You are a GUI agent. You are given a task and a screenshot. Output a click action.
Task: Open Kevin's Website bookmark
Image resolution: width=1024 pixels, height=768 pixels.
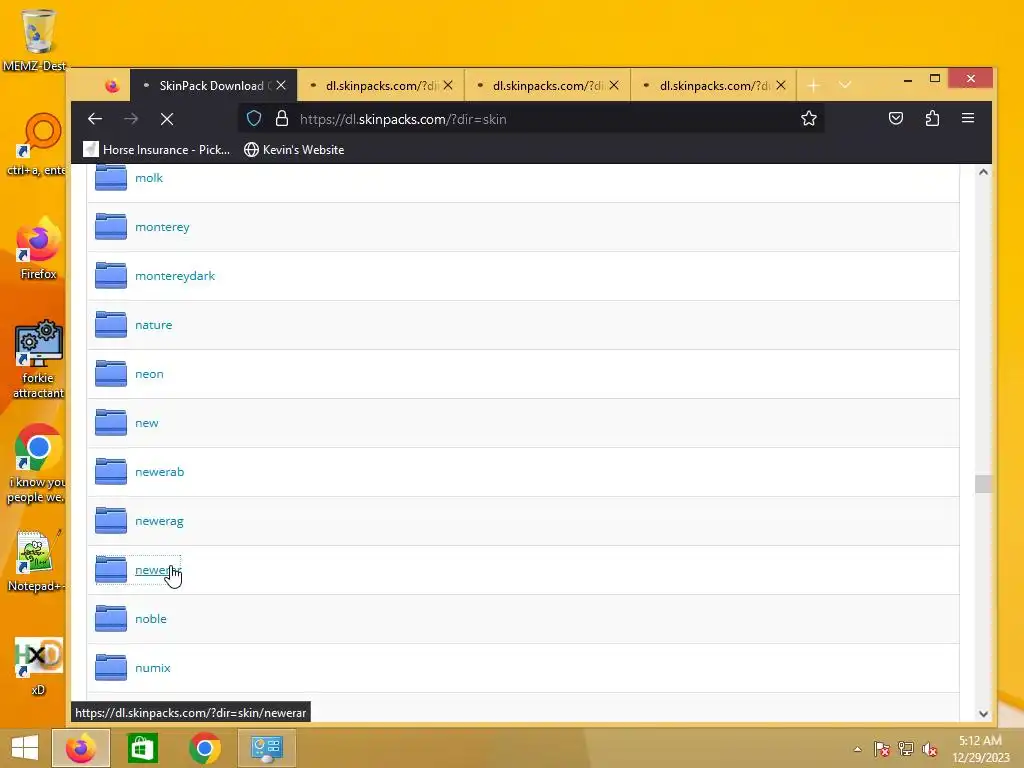pyautogui.click(x=294, y=150)
